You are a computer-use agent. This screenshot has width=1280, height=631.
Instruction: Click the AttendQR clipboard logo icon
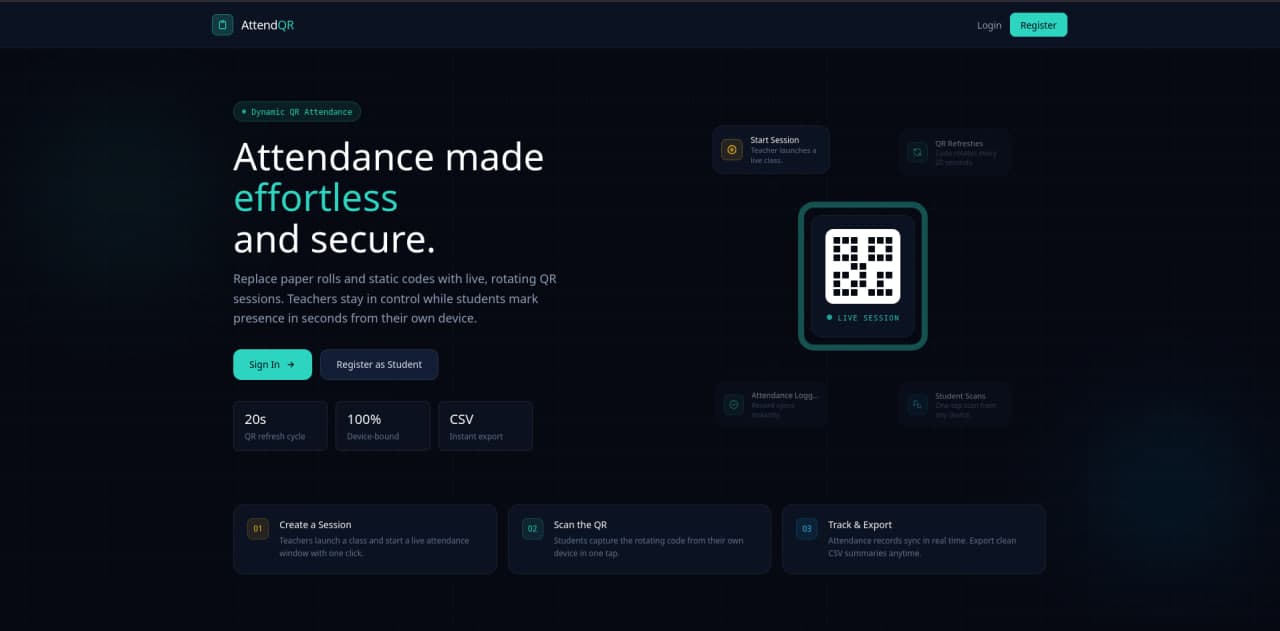point(222,25)
